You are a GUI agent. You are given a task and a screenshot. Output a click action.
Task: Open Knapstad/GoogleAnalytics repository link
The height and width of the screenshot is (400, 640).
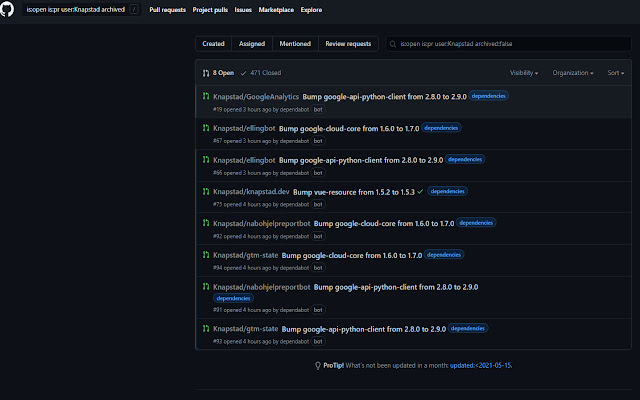[256, 97]
